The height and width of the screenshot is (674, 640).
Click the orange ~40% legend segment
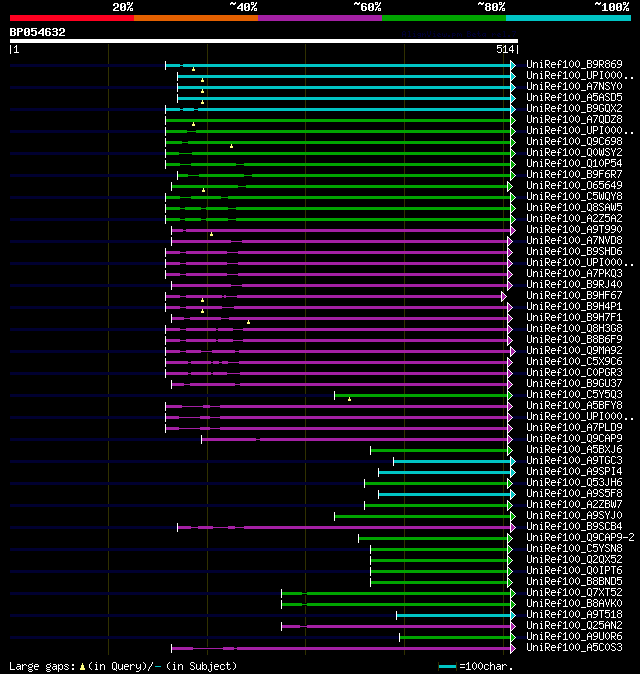[x=196, y=18]
